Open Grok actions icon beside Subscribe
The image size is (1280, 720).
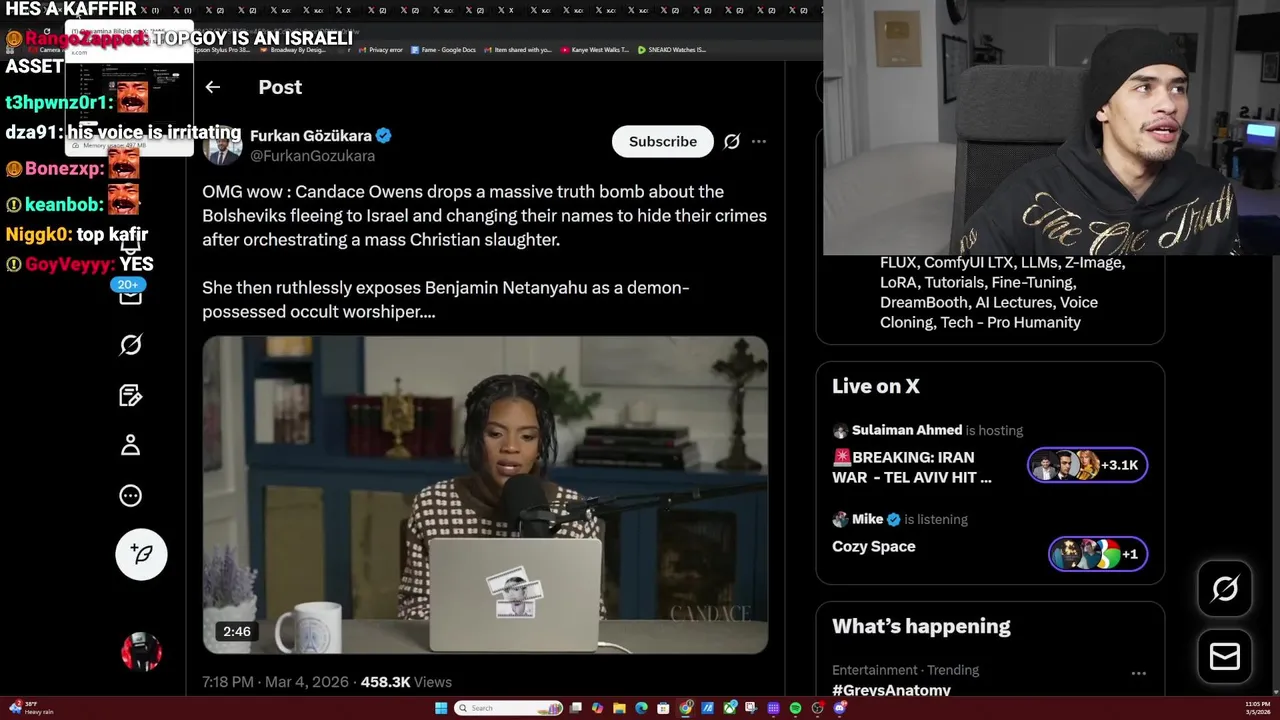pyautogui.click(x=732, y=142)
